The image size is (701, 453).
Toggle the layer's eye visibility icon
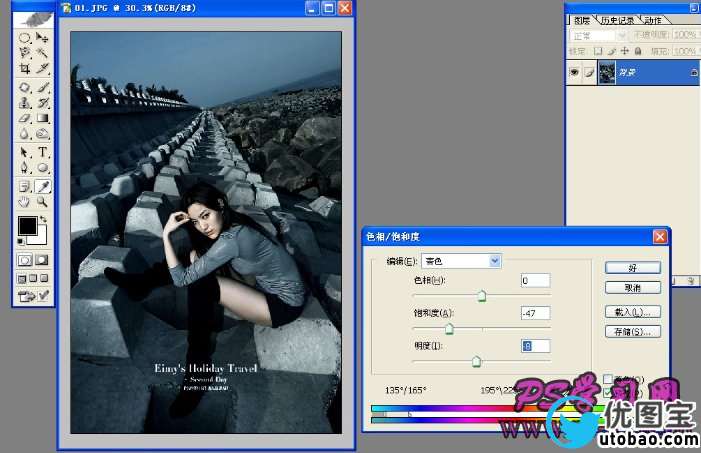pos(574,72)
